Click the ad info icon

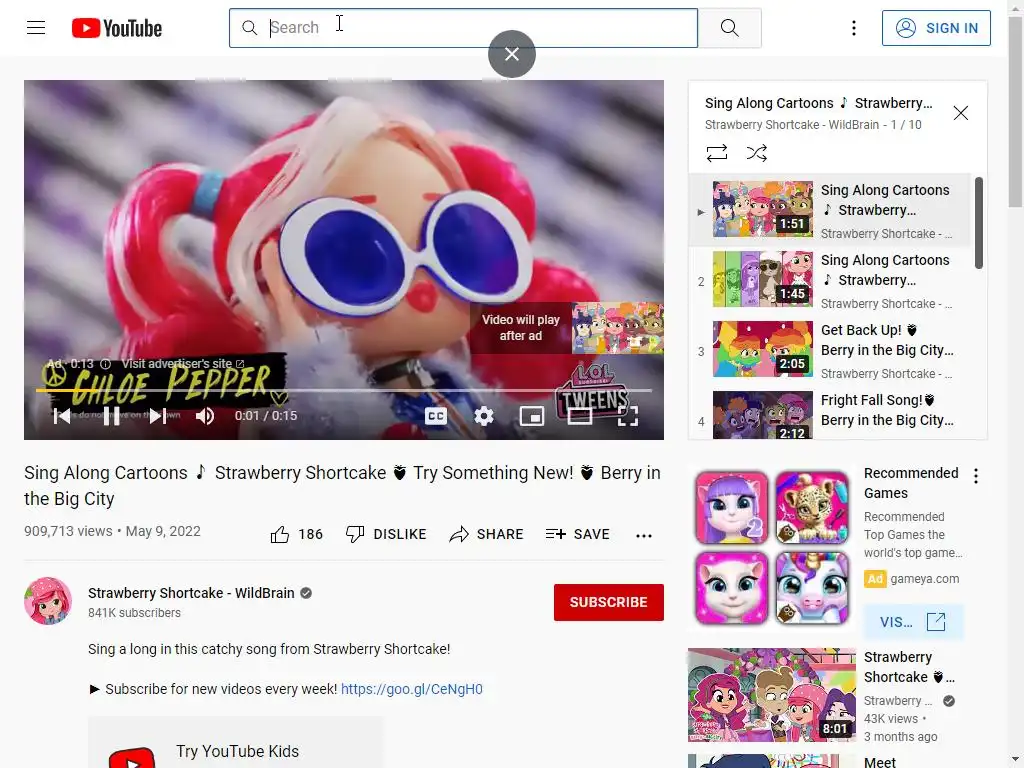[105, 364]
